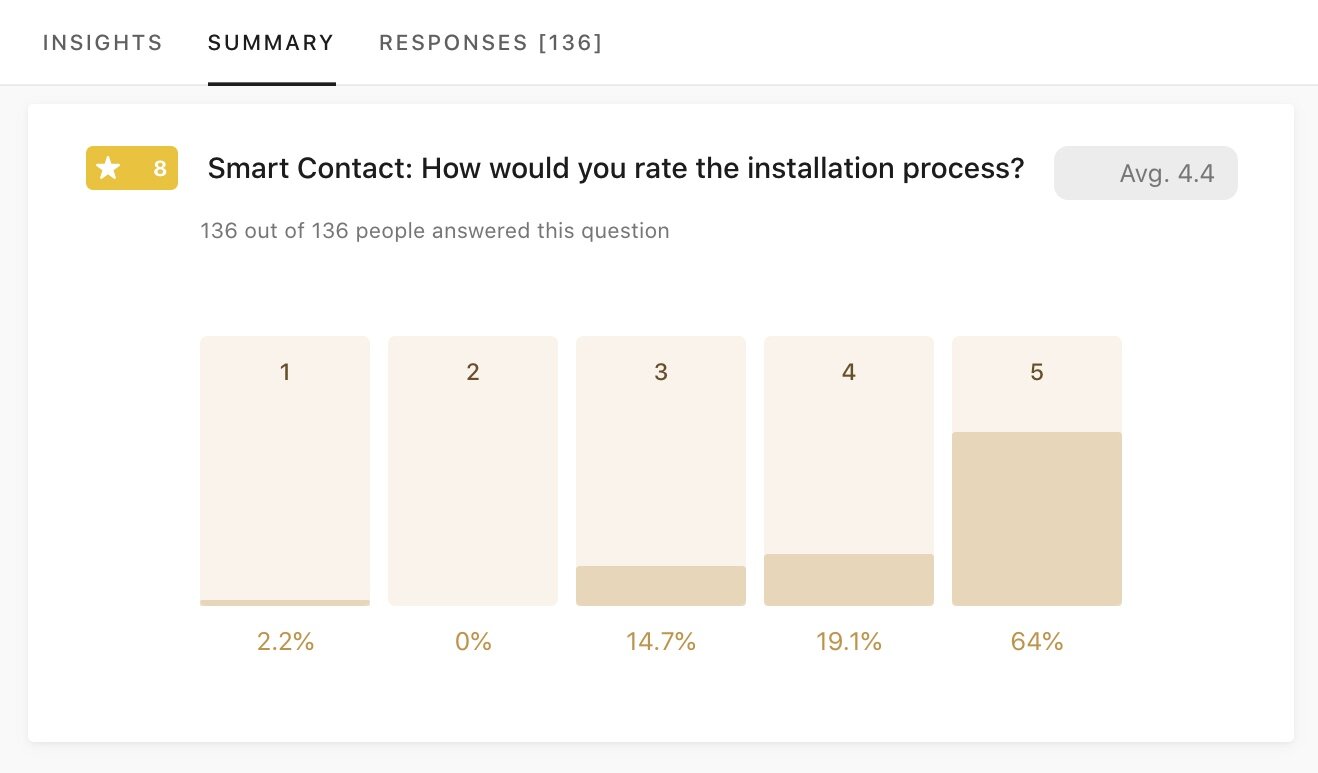Click the 0% percentage label
This screenshot has height=773, width=1318.
tap(473, 642)
